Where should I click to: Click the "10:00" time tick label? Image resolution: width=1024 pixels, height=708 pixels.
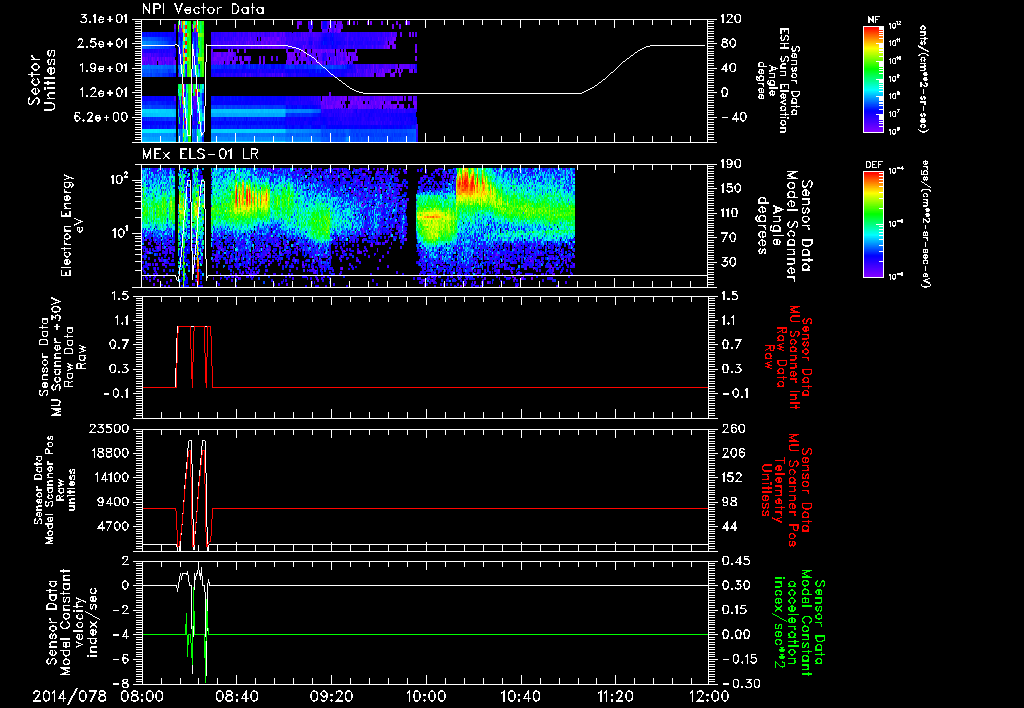[426, 696]
